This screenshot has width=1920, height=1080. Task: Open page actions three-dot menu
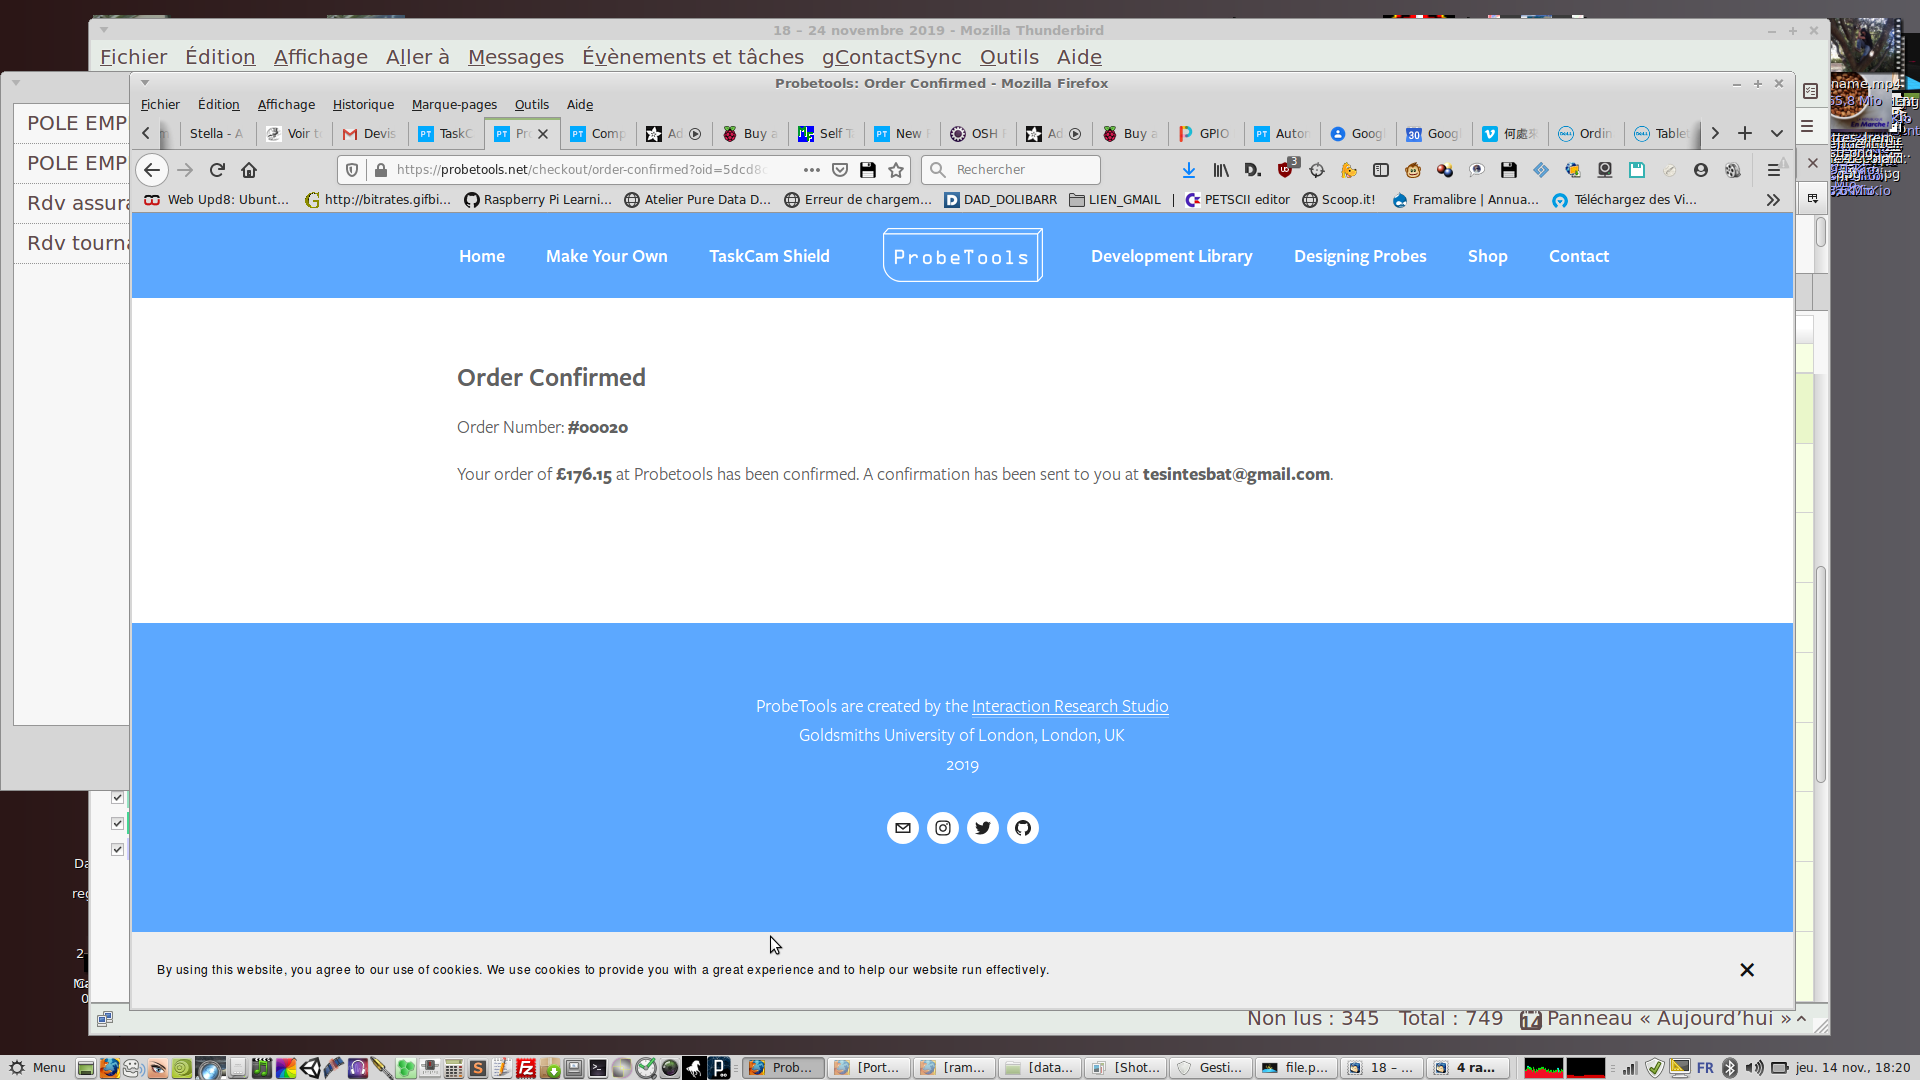click(x=811, y=170)
